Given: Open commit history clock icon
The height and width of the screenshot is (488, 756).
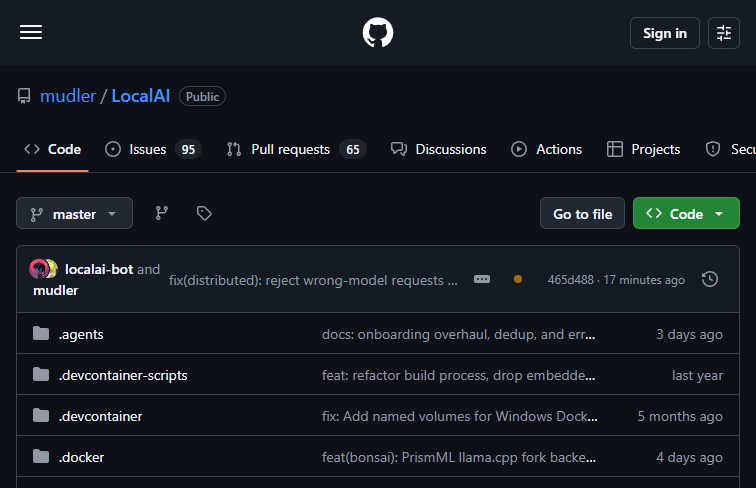Looking at the screenshot, I should tap(710, 279).
